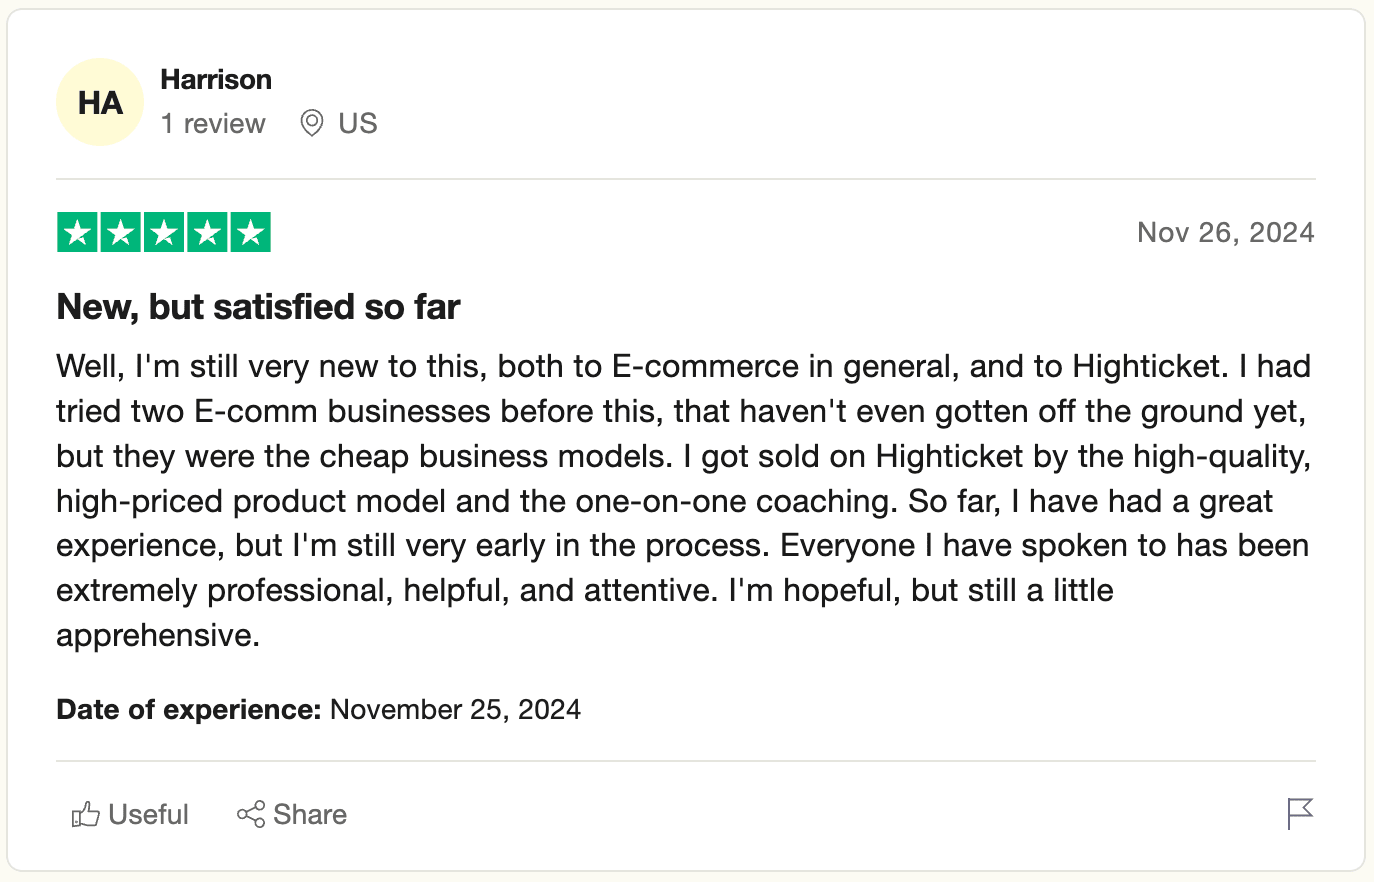This screenshot has width=1374, height=882.
Task: Click the 'Date of experience' label
Action: click(x=188, y=710)
